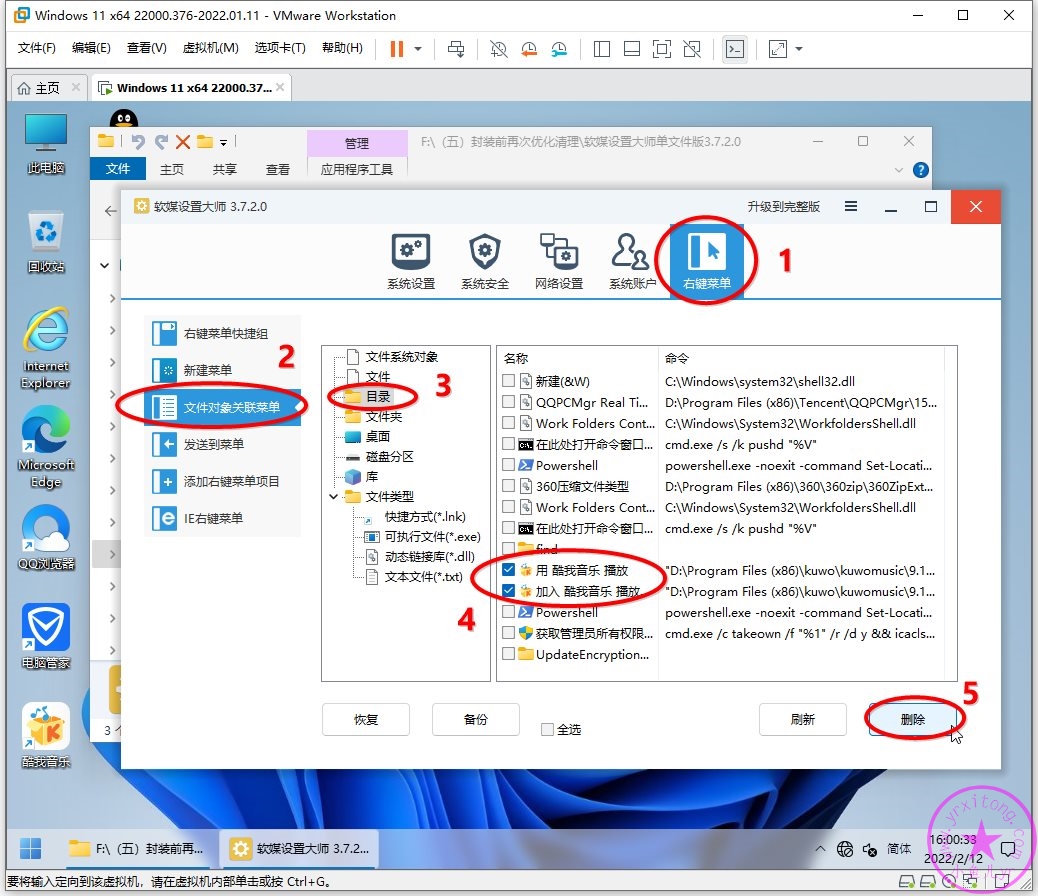Toggle the 全选 checkbox

pyautogui.click(x=547, y=729)
